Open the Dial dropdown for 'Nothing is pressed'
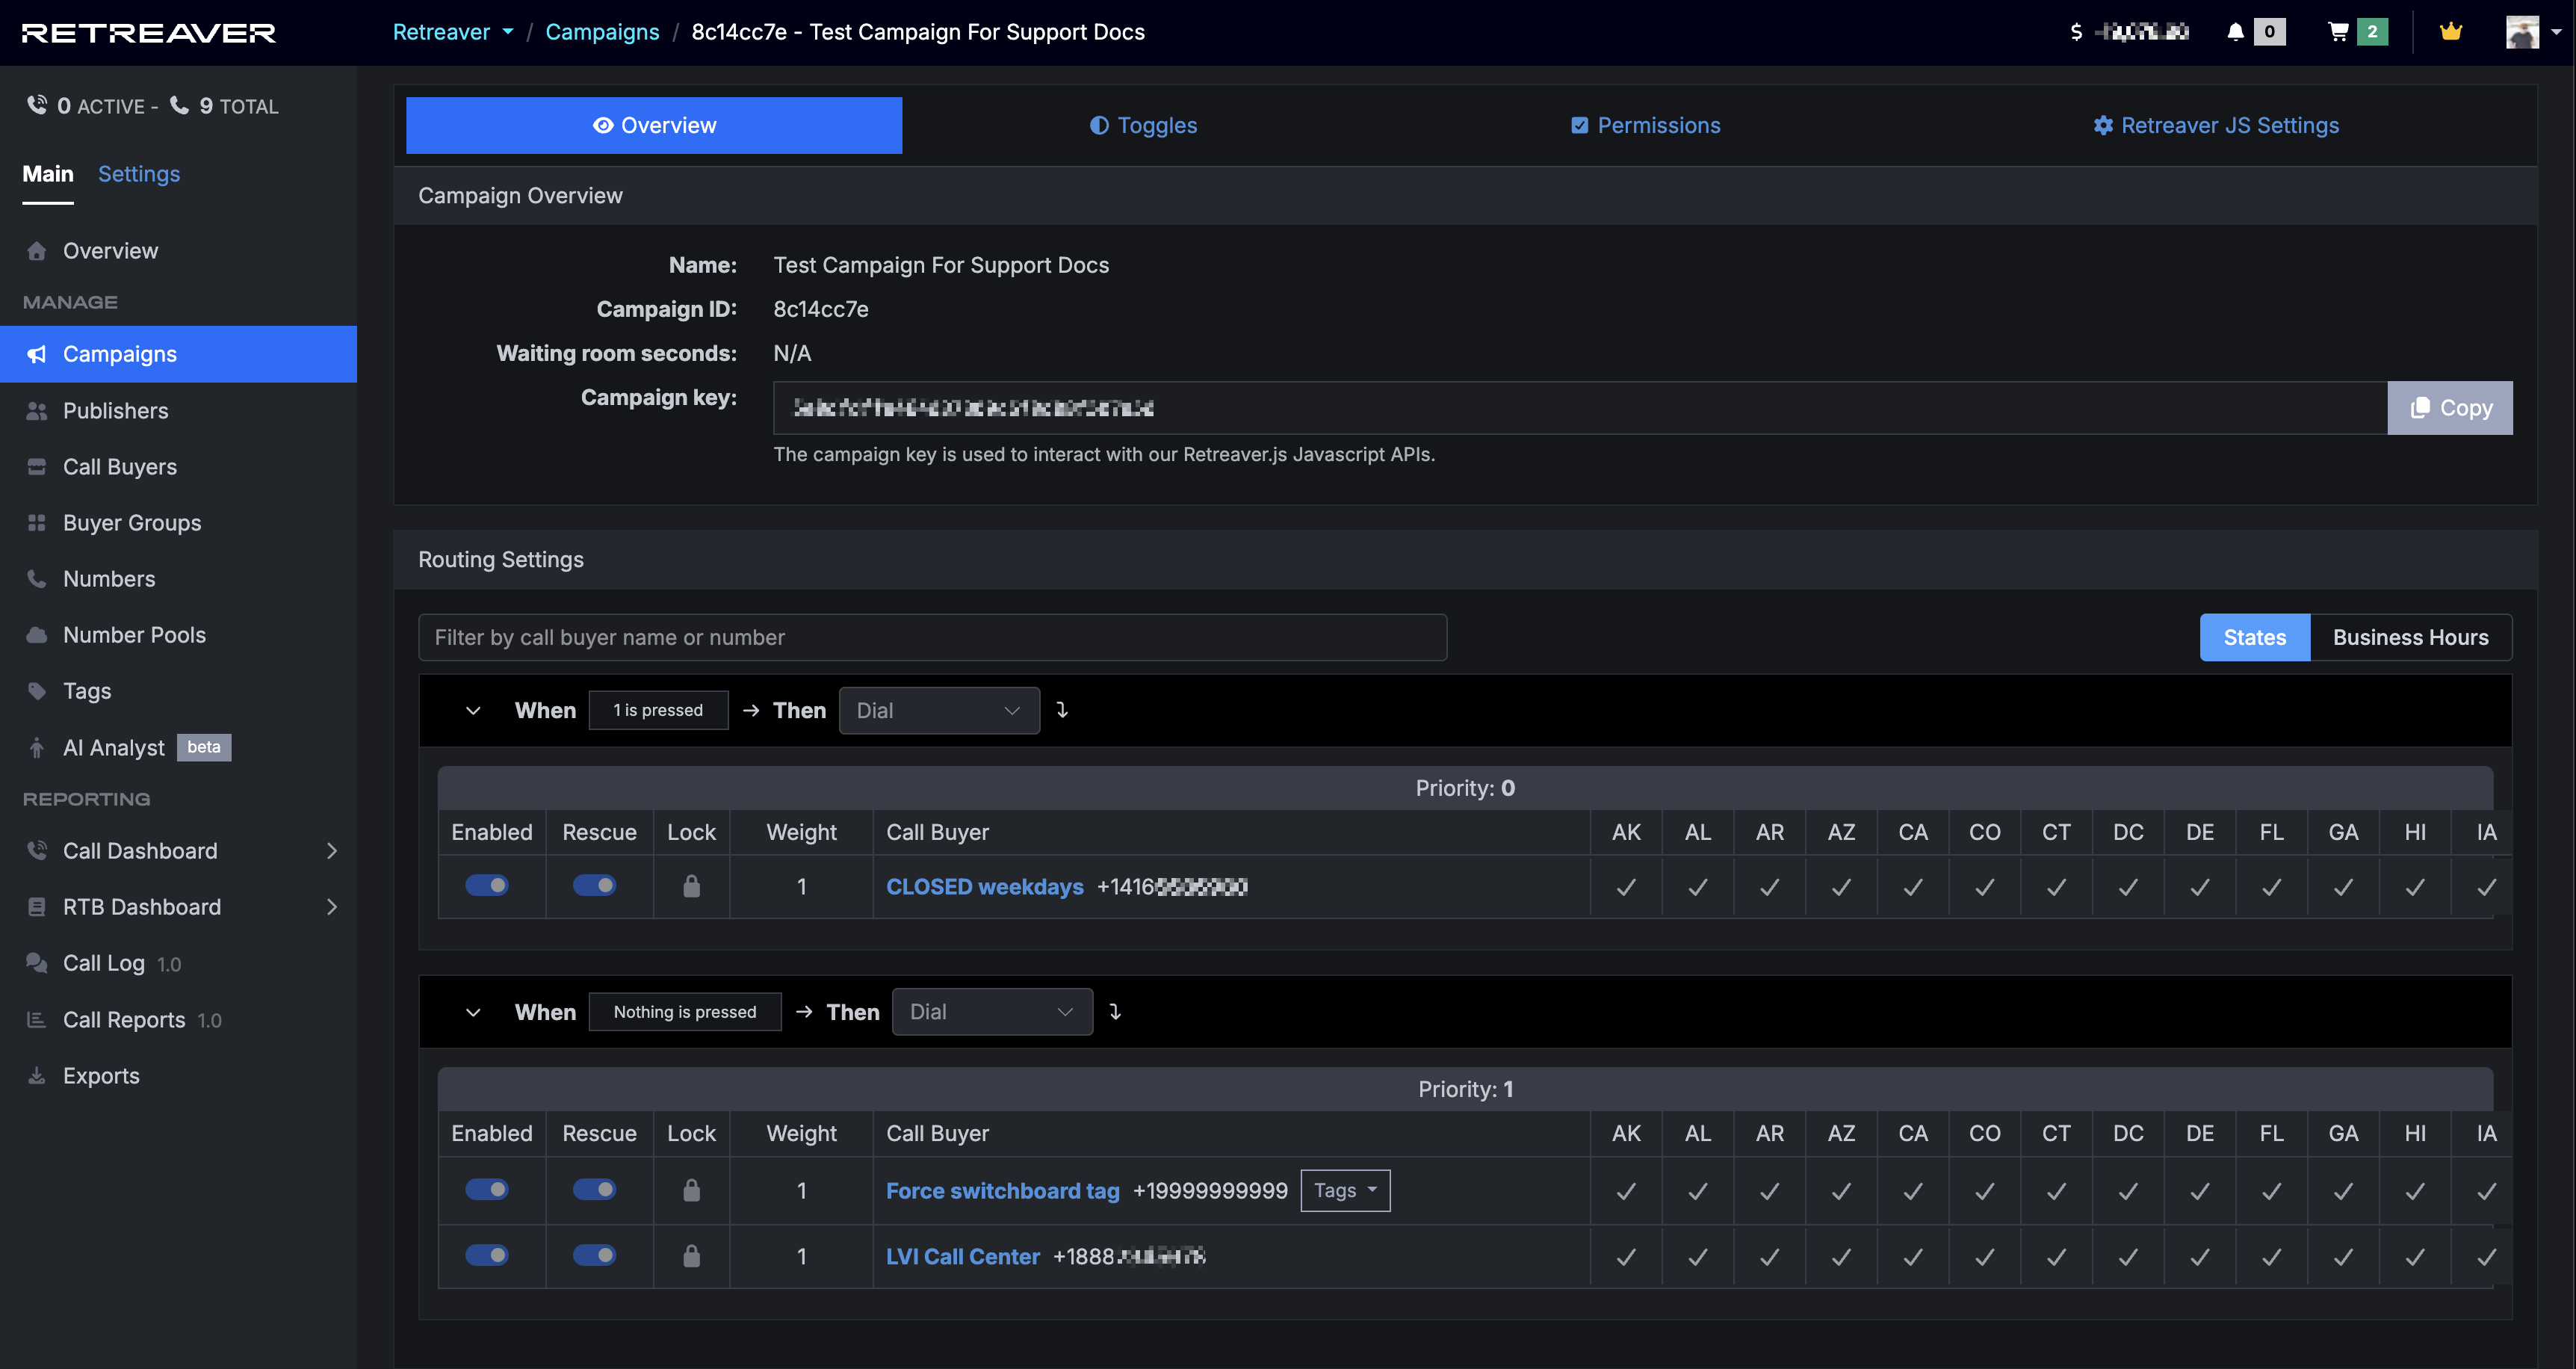Screen dimensions: 2576x1369 tap(992, 1012)
